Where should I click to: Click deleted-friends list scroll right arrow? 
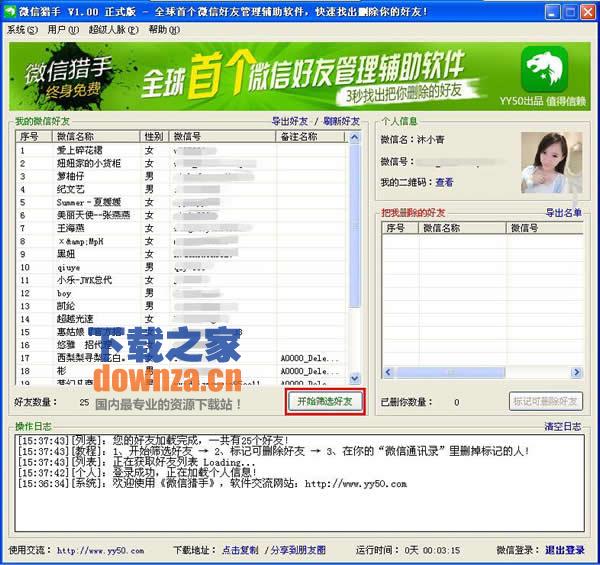pyautogui.click(x=576, y=372)
